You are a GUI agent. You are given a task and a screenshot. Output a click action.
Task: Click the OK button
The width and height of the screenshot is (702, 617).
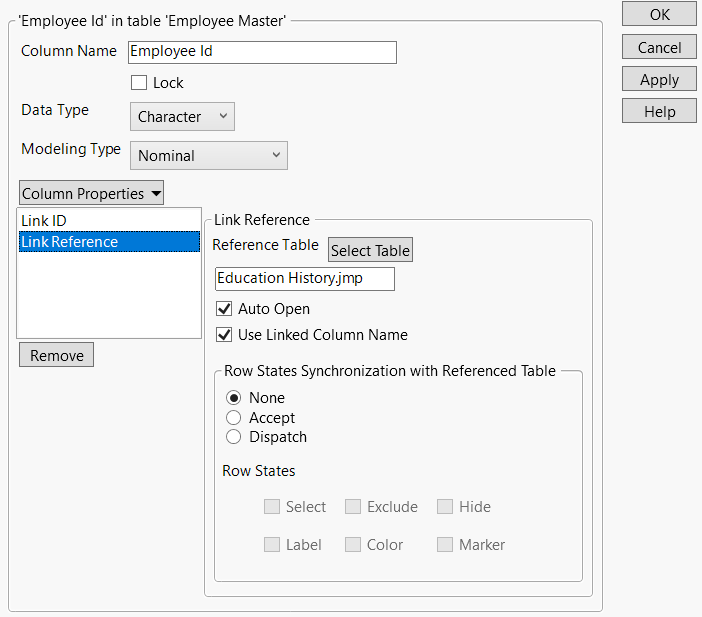659,14
